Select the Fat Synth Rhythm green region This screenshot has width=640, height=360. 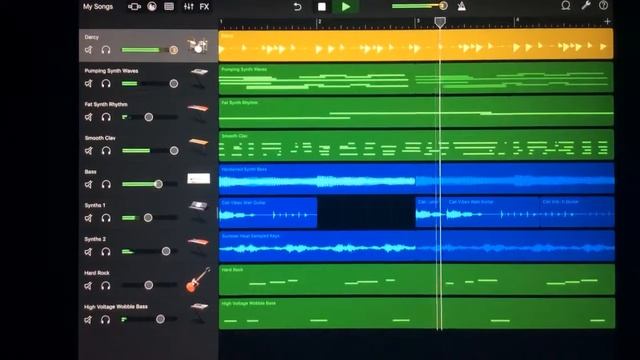point(416,112)
